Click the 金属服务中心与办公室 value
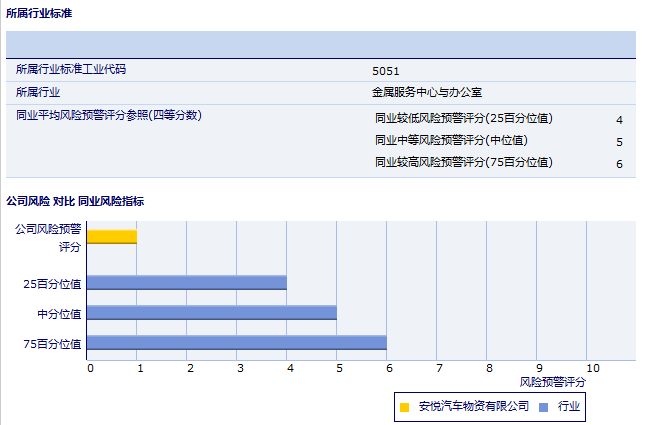Viewport: 652px width, 425px height. pyautogui.click(x=427, y=92)
